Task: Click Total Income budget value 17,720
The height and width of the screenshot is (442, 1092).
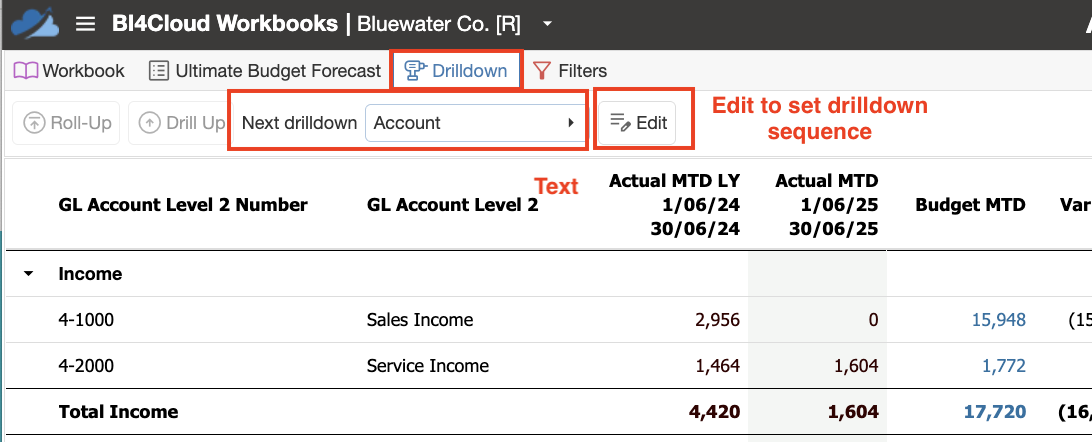Action: tap(994, 412)
